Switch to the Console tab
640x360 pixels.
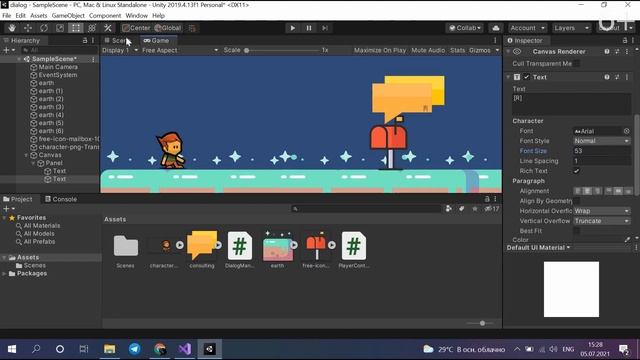61,199
